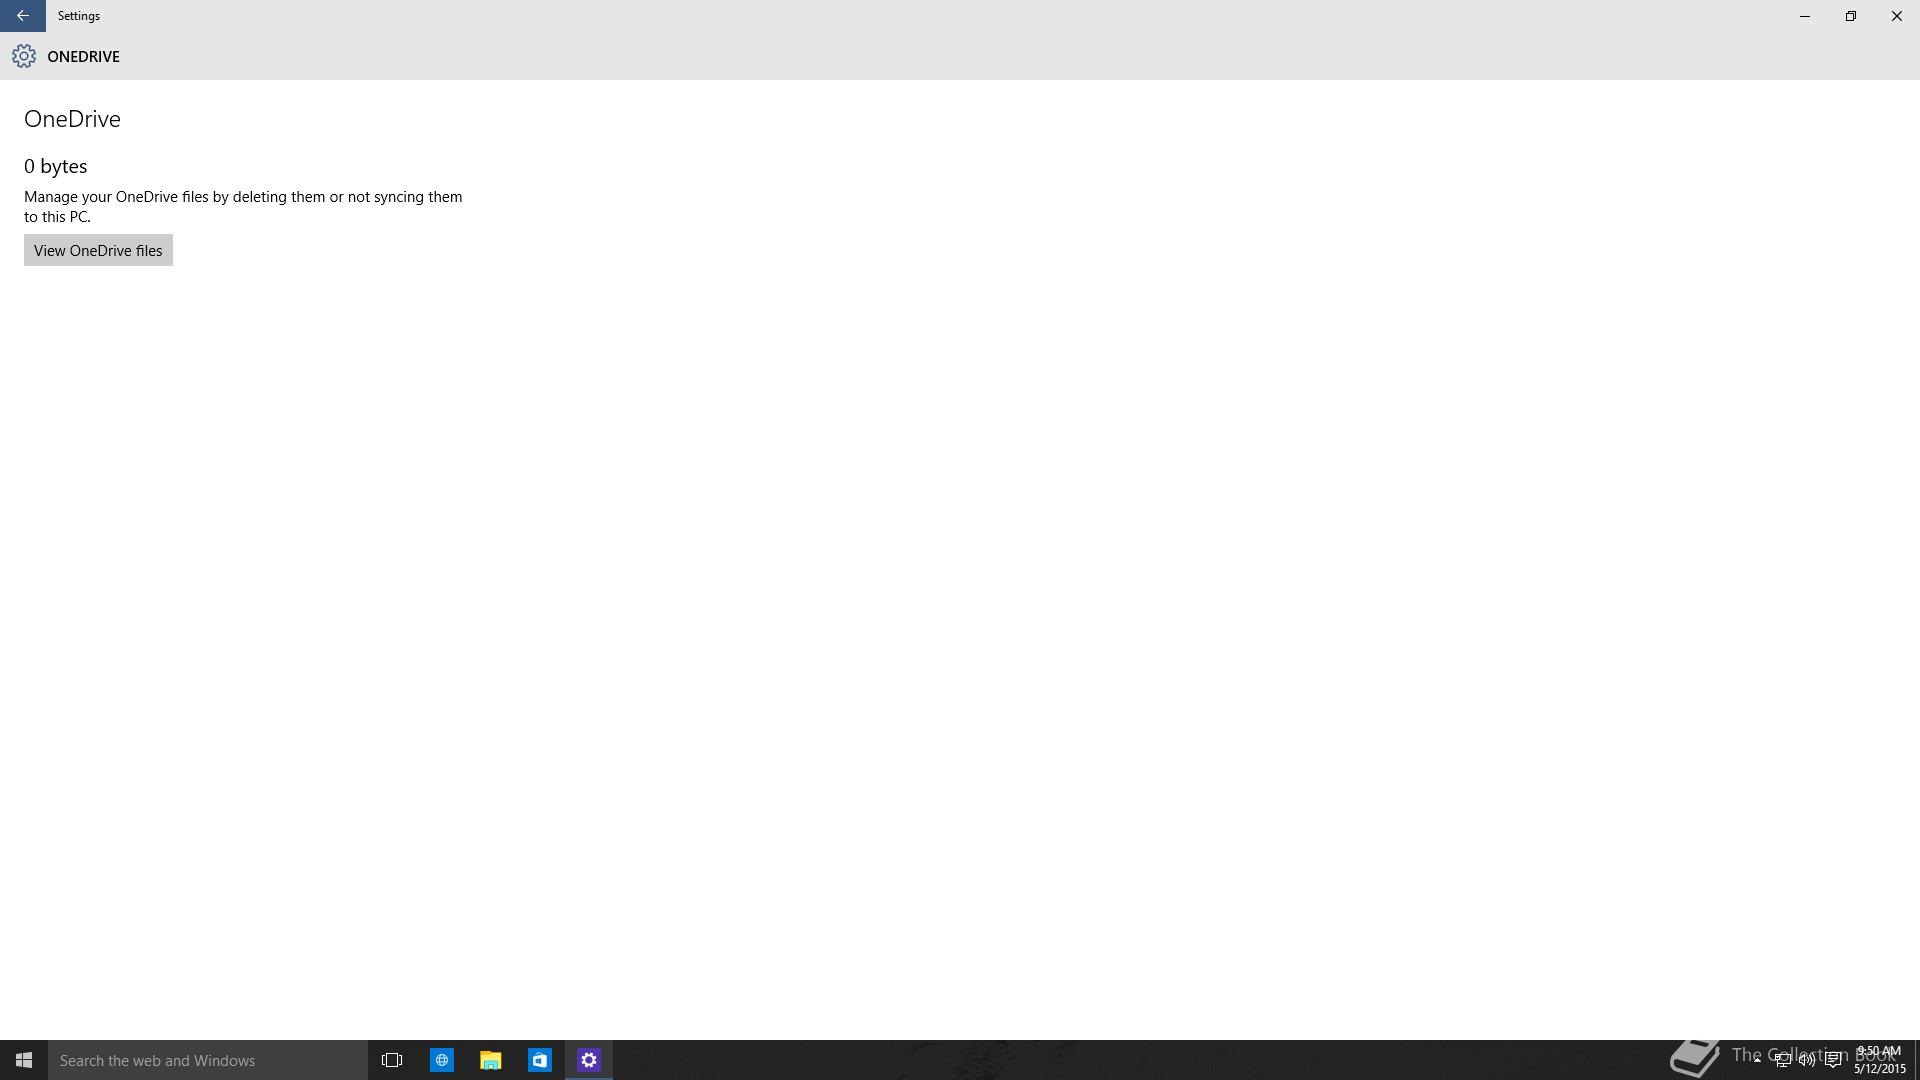Image resolution: width=1920 pixels, height=1080 pixels.
Task: Open the clock showing 5/12/2015
Action: pos(1880,1060)
